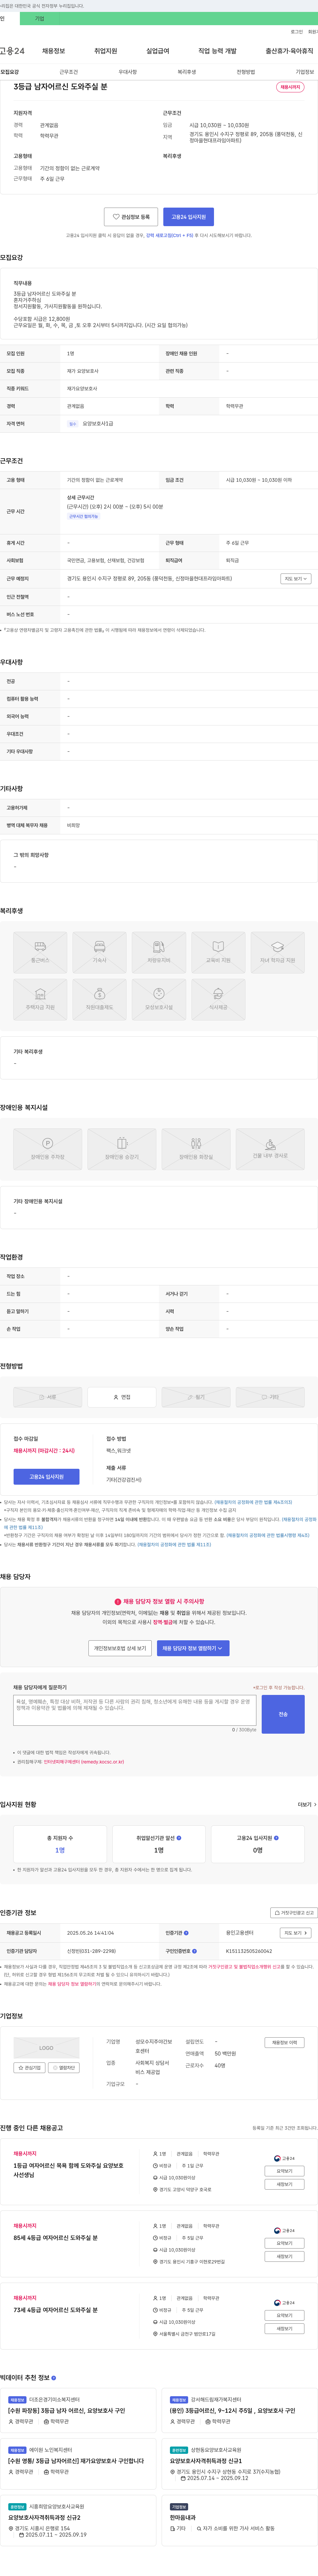
Task: Click the 관심정보 등록 heart button
Action: (x=131, y=217)
